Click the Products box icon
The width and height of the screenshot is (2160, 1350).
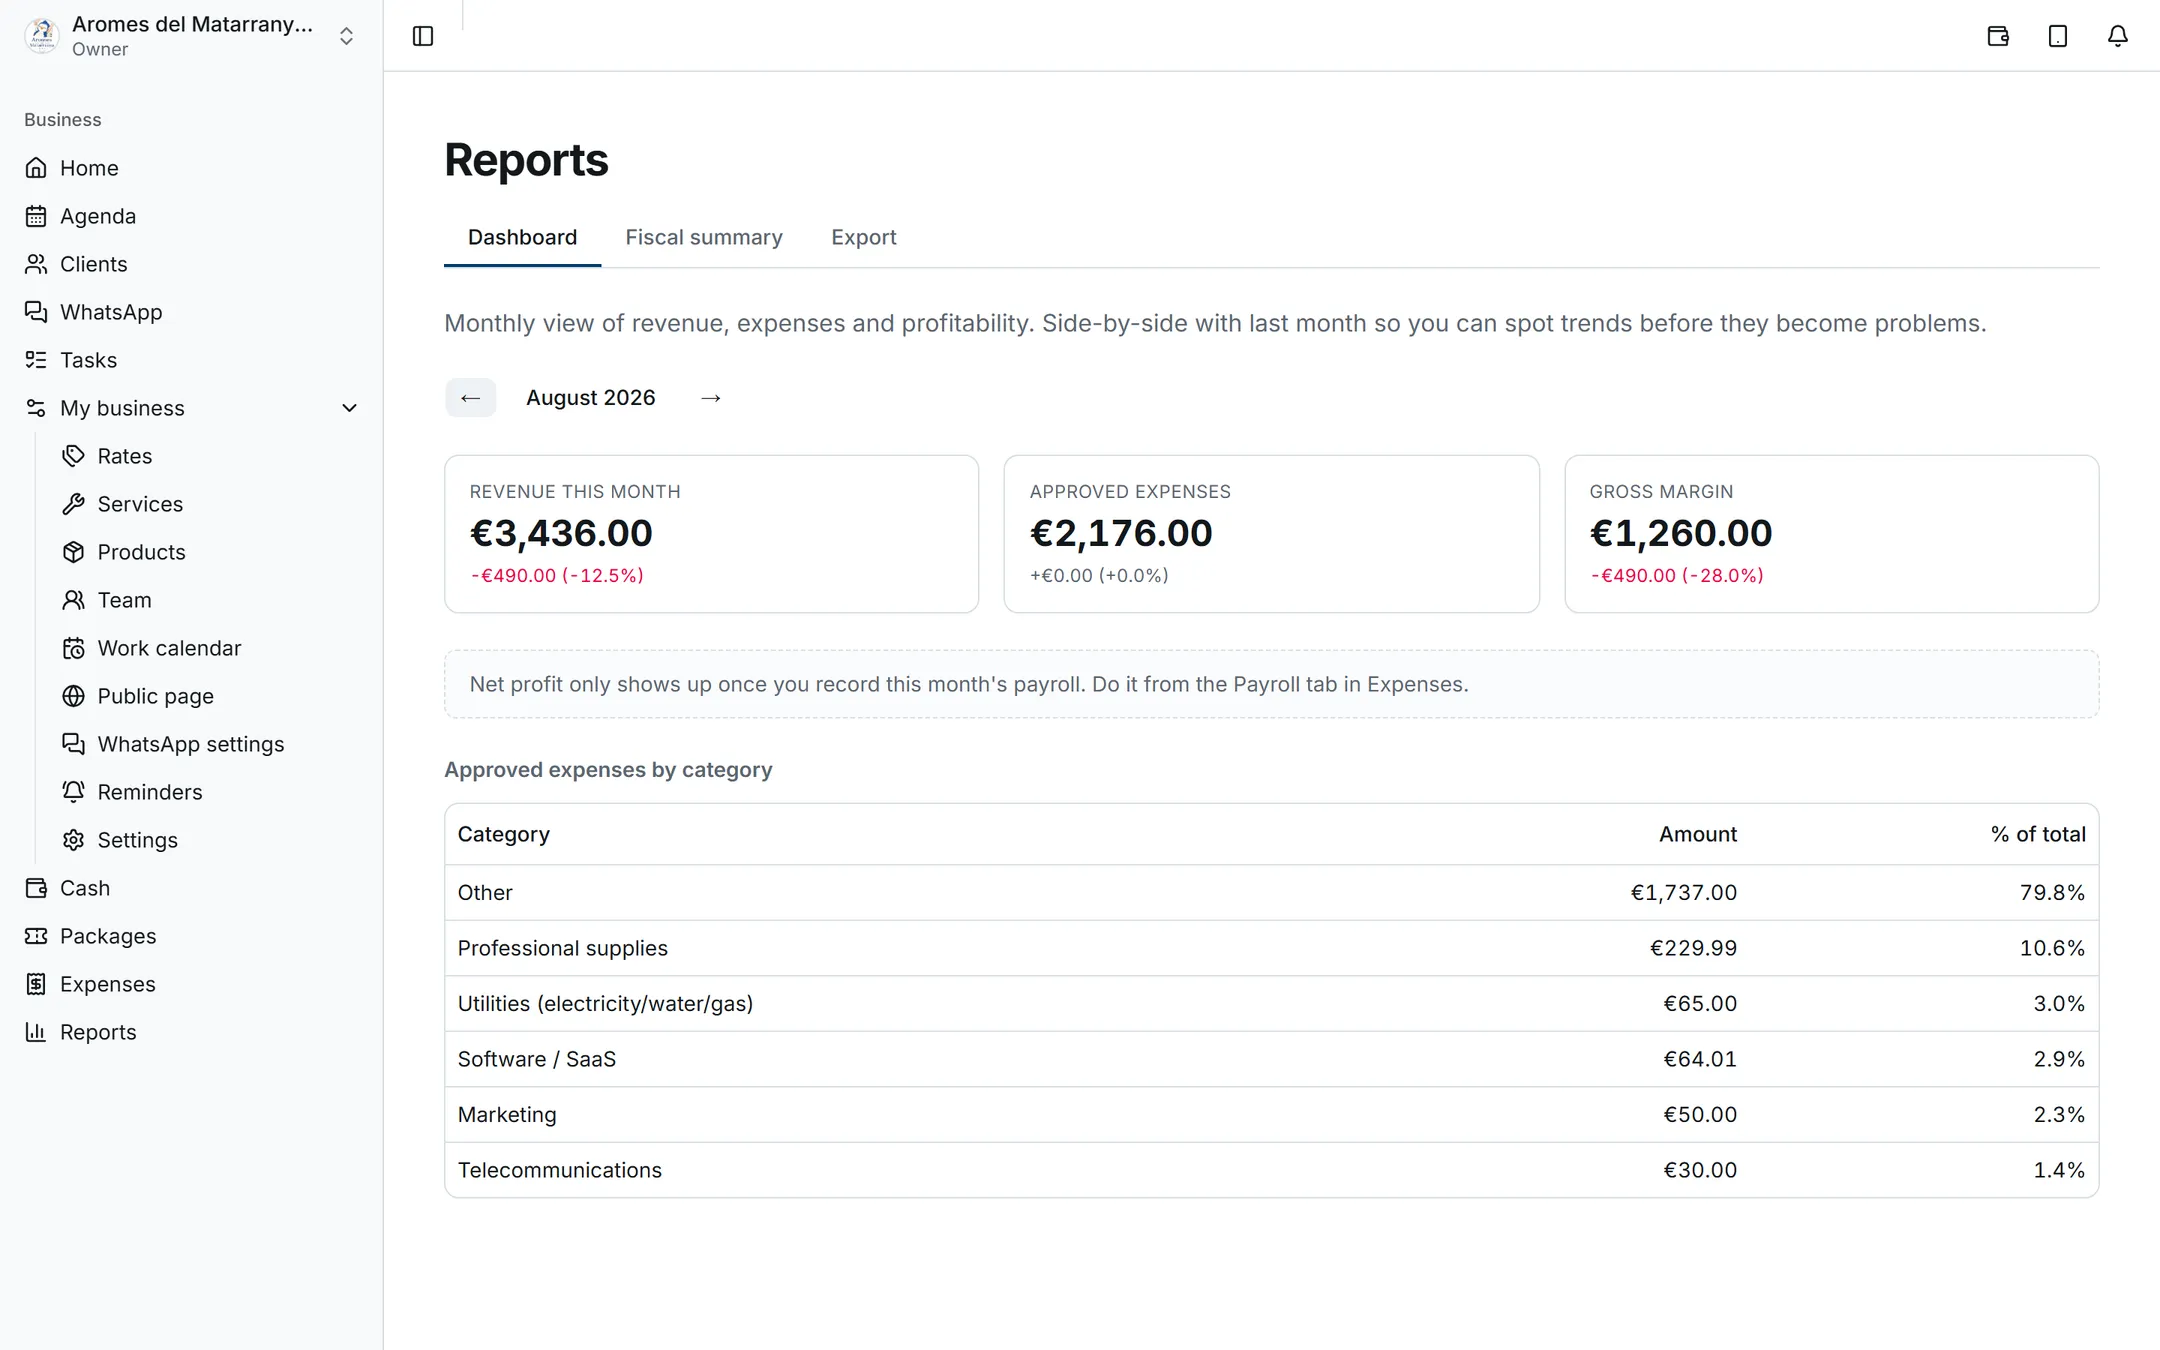tap(73, 552)
